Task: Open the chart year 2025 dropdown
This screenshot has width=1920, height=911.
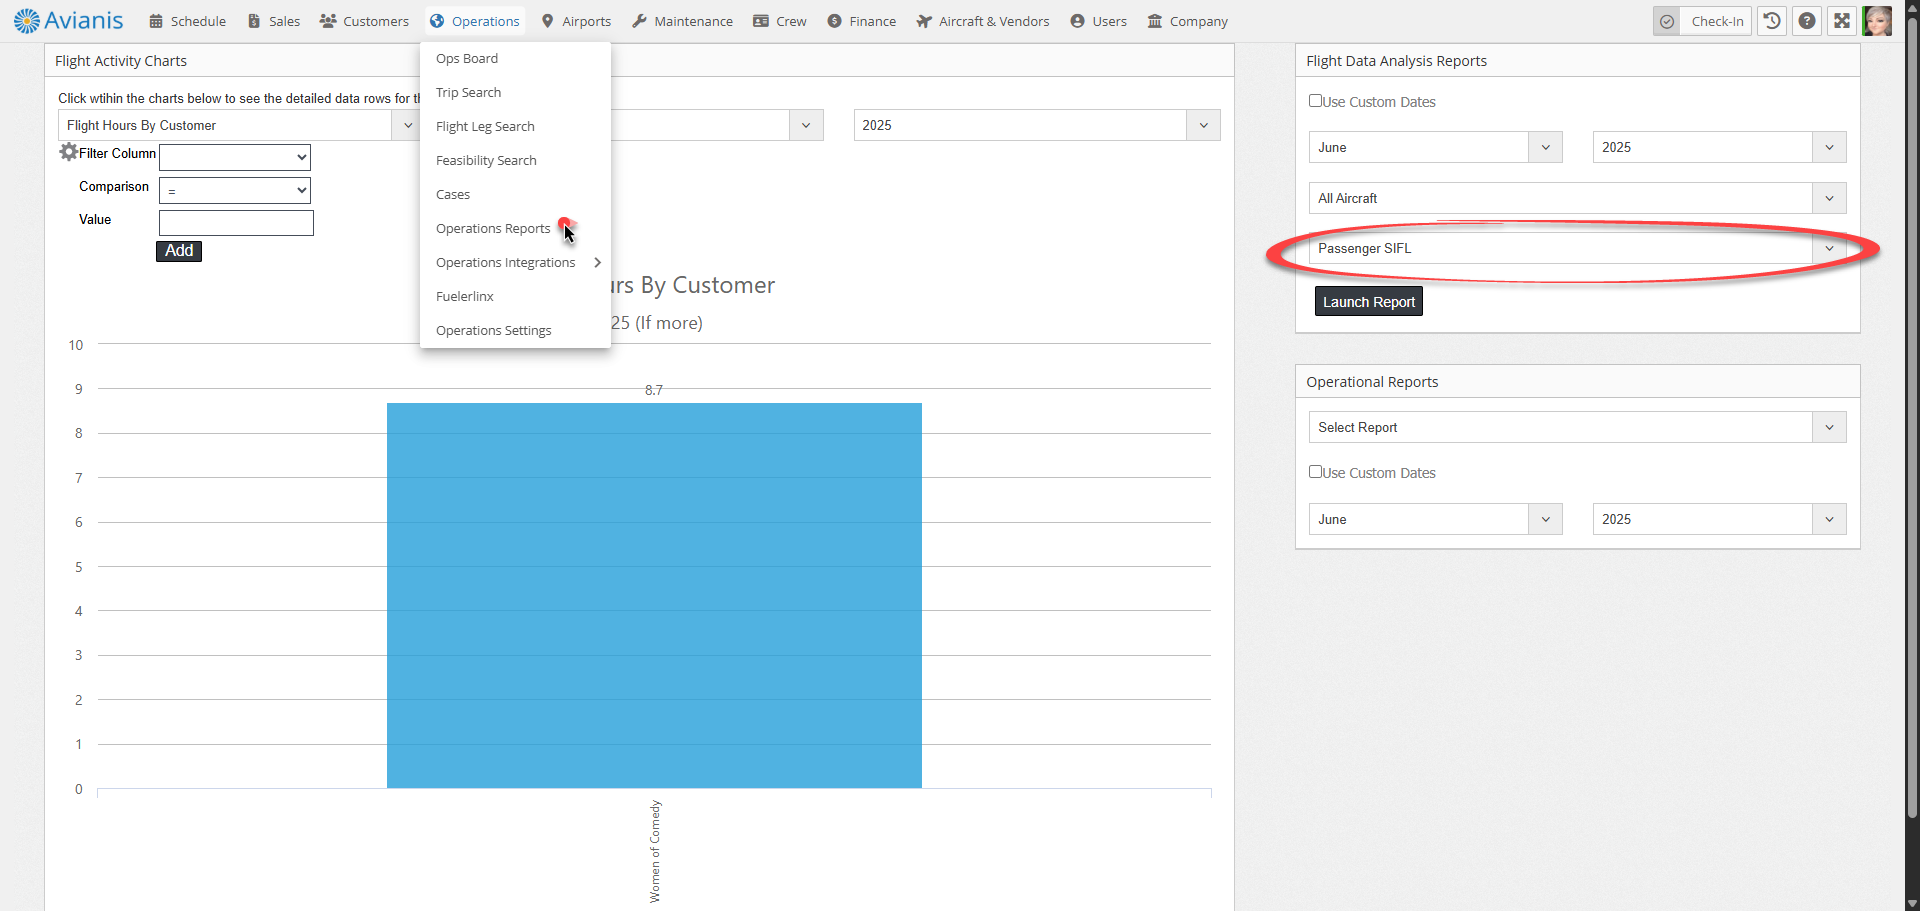Action: coord(1037,125)
